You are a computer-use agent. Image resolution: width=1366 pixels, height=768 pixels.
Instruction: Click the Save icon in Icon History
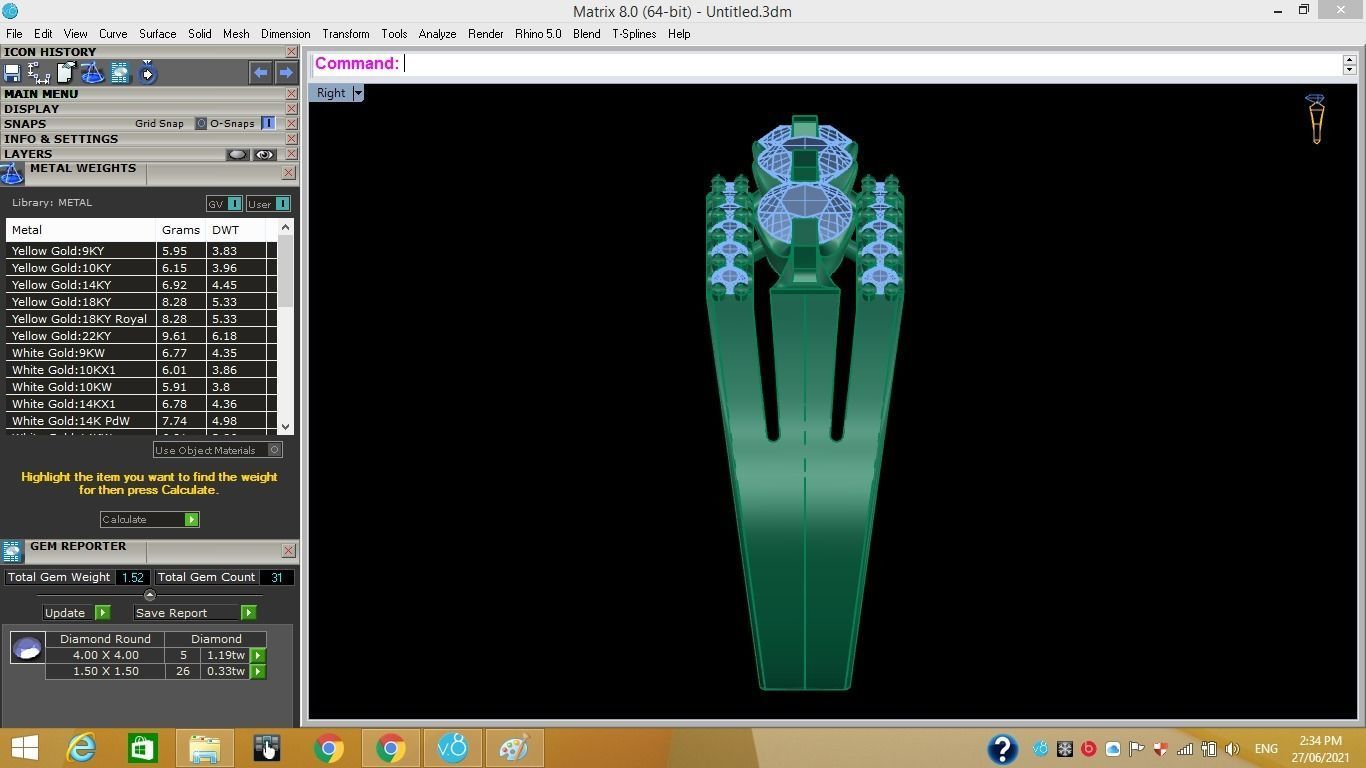(12, 73)
